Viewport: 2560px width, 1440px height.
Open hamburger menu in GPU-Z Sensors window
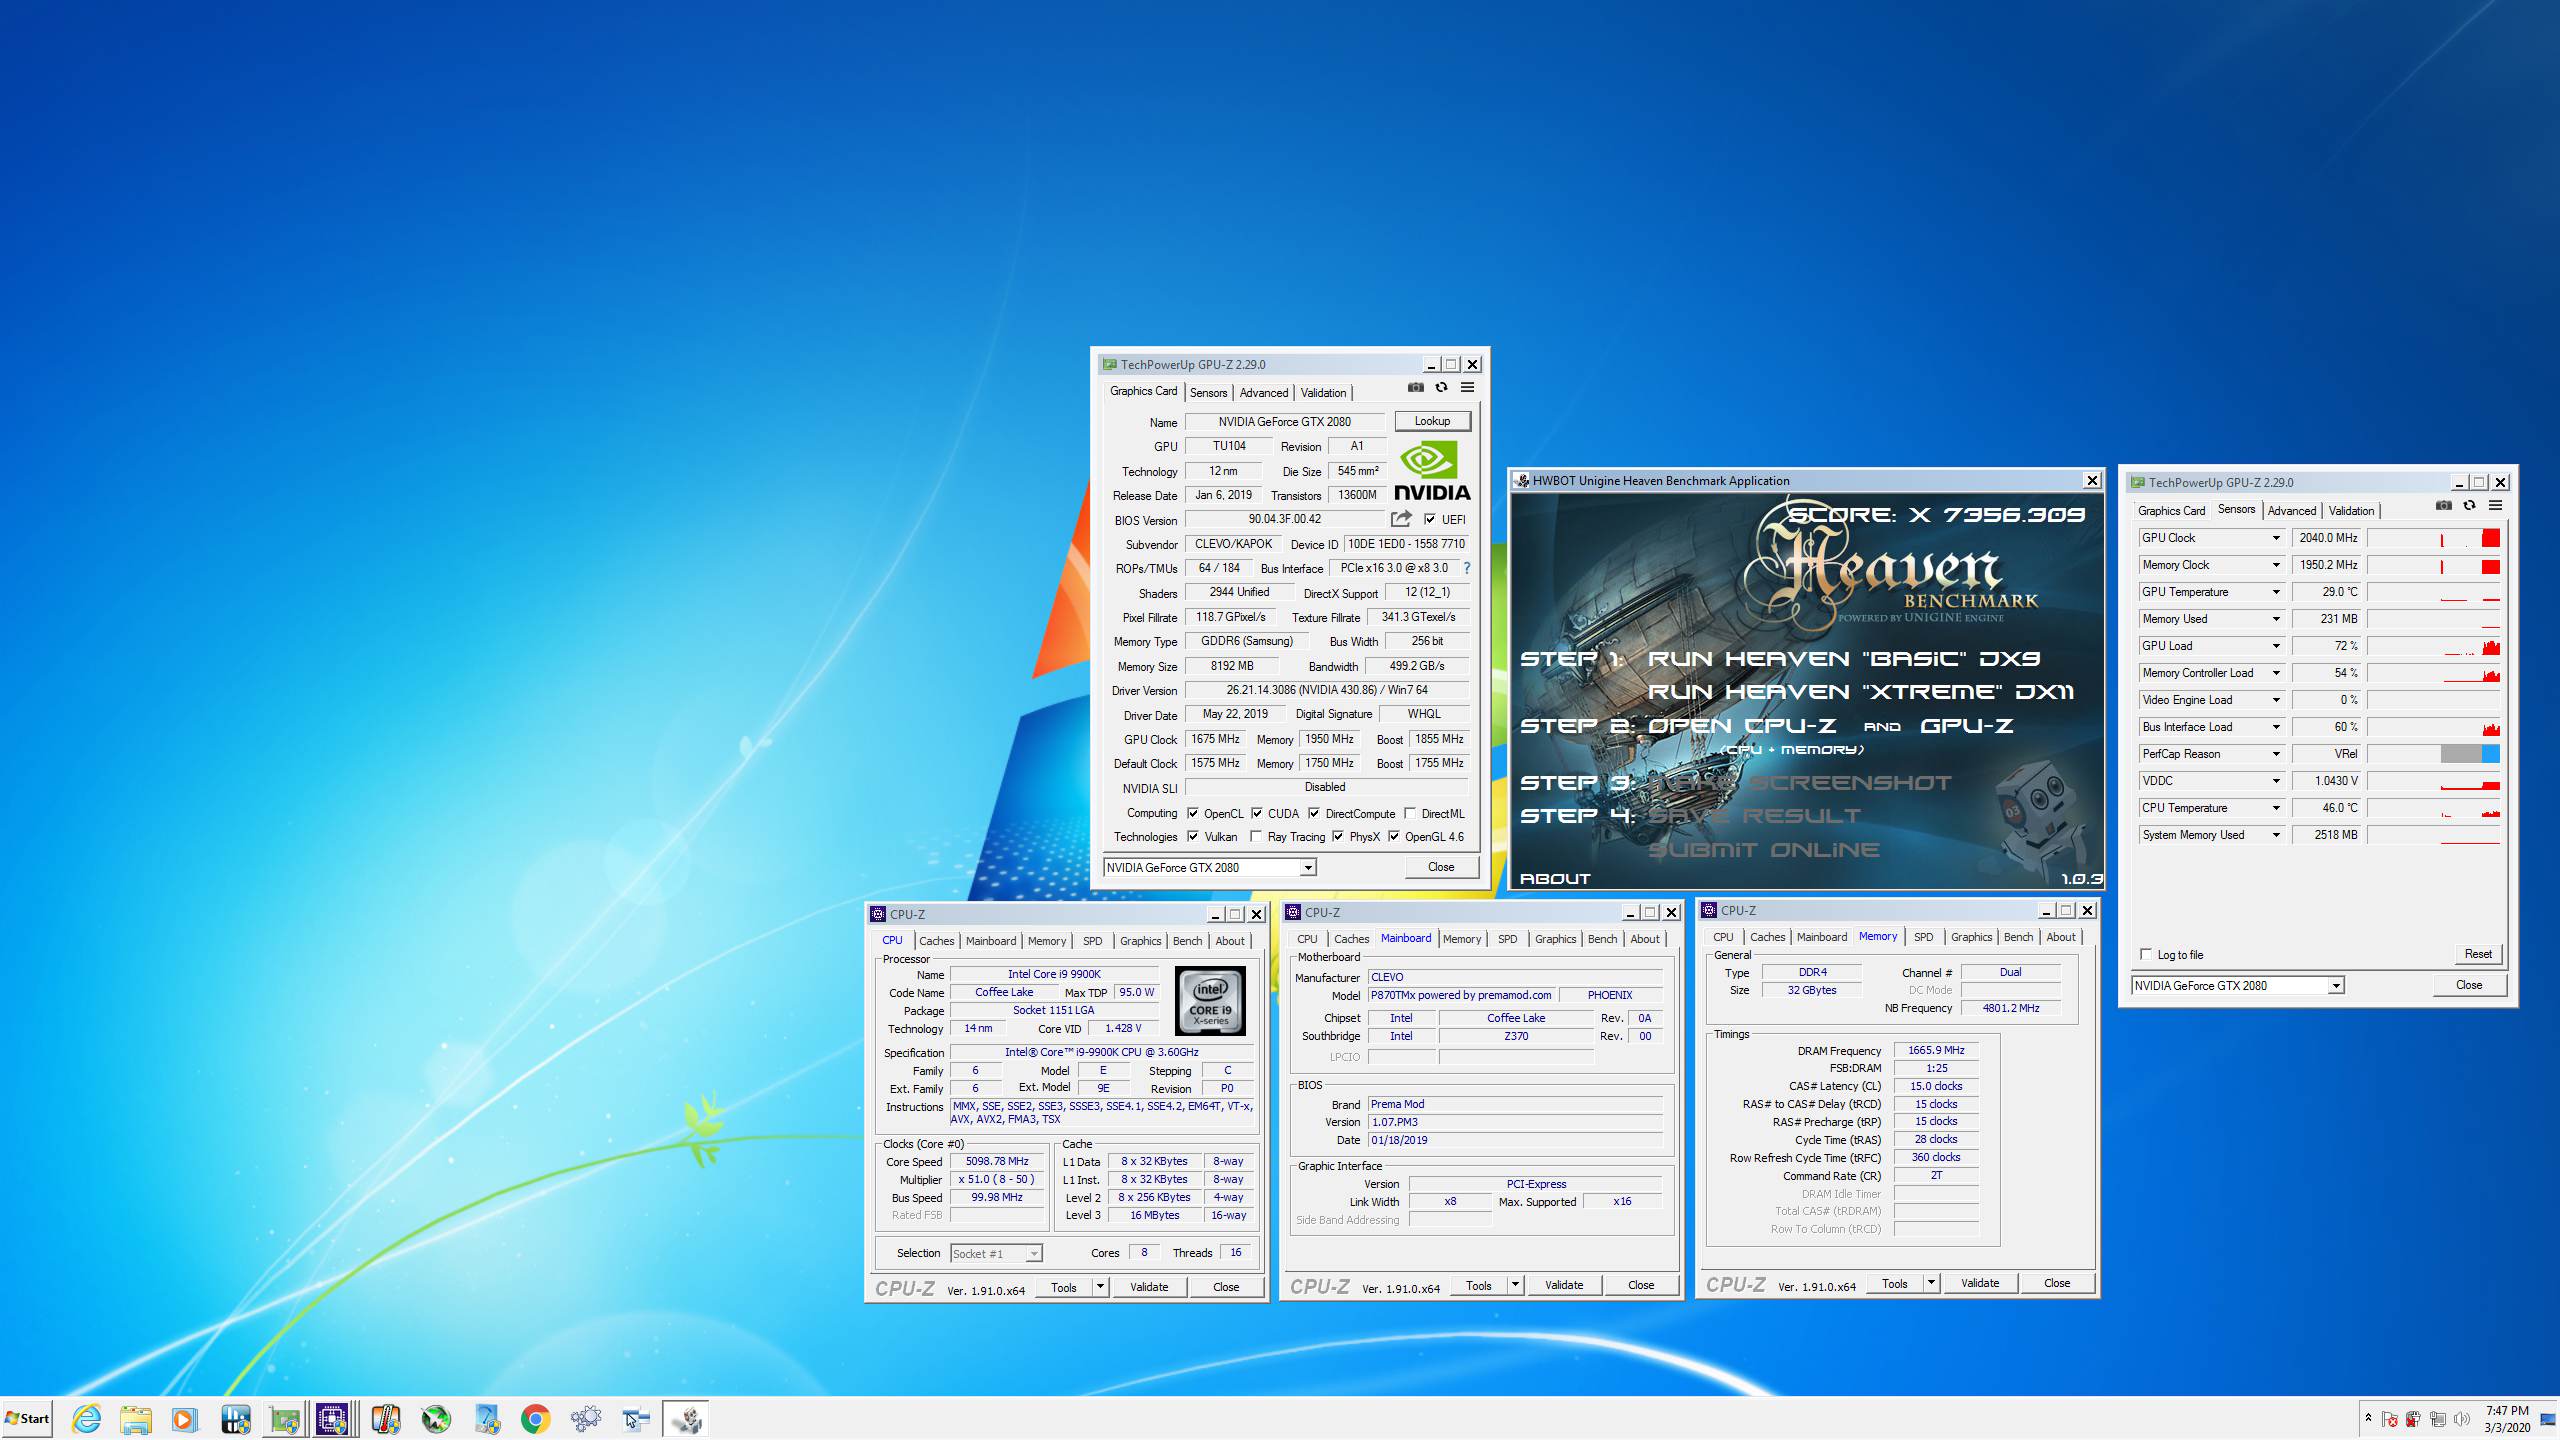tap(2495, 506)
